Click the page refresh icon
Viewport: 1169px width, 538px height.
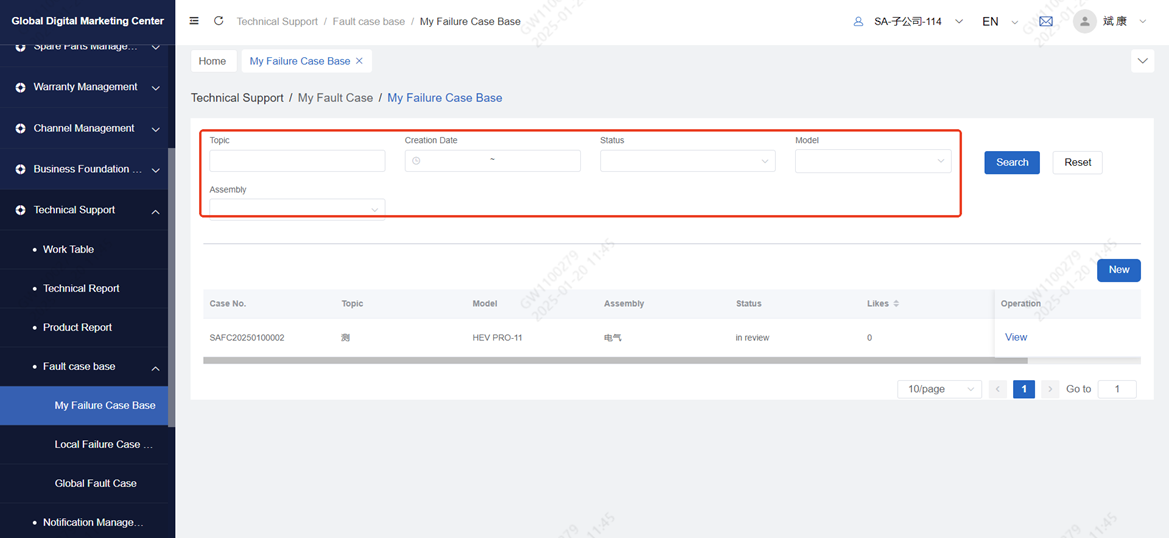(x=219, y=21)
